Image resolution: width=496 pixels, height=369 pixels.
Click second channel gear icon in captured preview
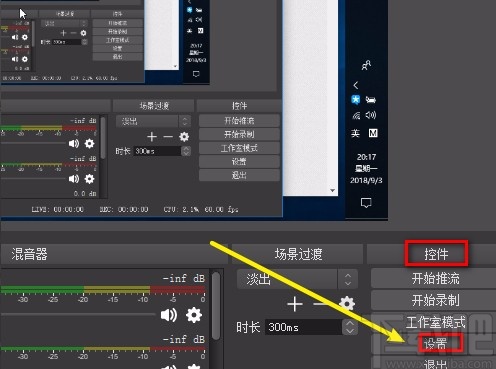pyautogui.click(x=89, y=179)
